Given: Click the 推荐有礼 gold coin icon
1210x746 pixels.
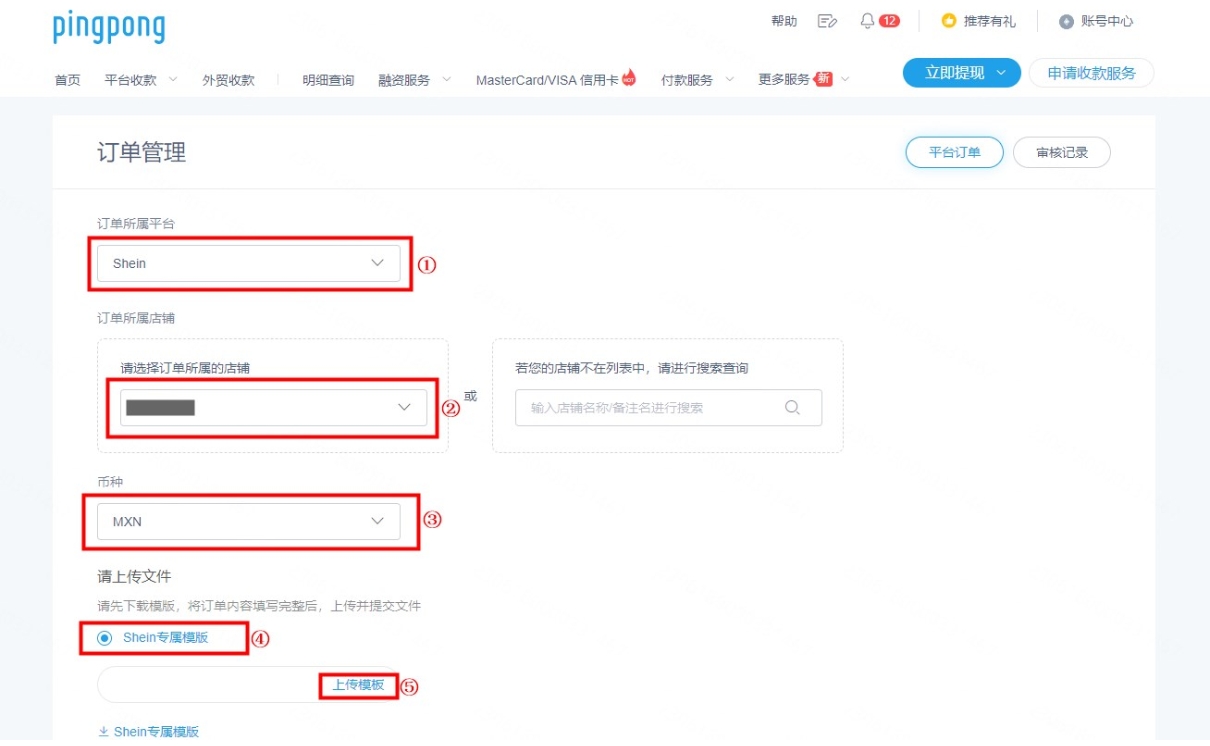Looking at the screenshot, I should (949, 21).
